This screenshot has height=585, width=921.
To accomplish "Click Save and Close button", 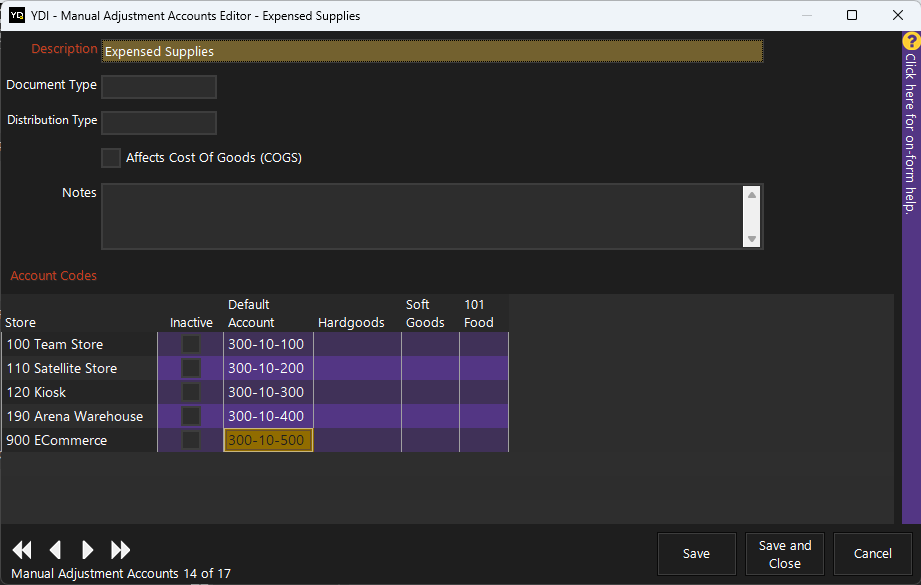I will coord(785,554).
